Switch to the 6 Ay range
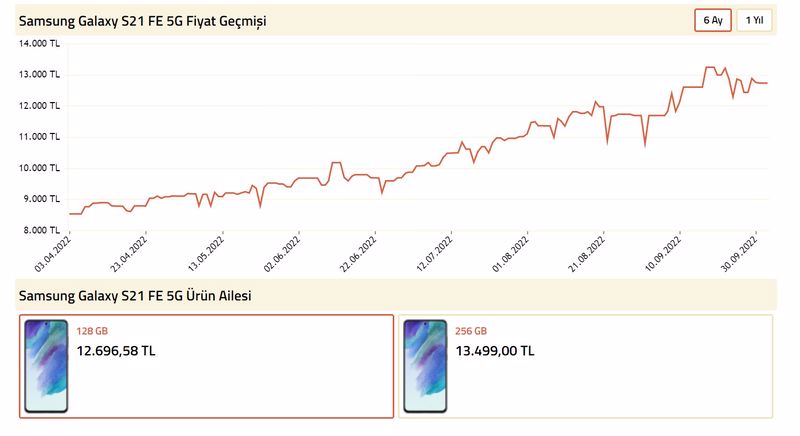The image size is (800, 436). [713, 20]
